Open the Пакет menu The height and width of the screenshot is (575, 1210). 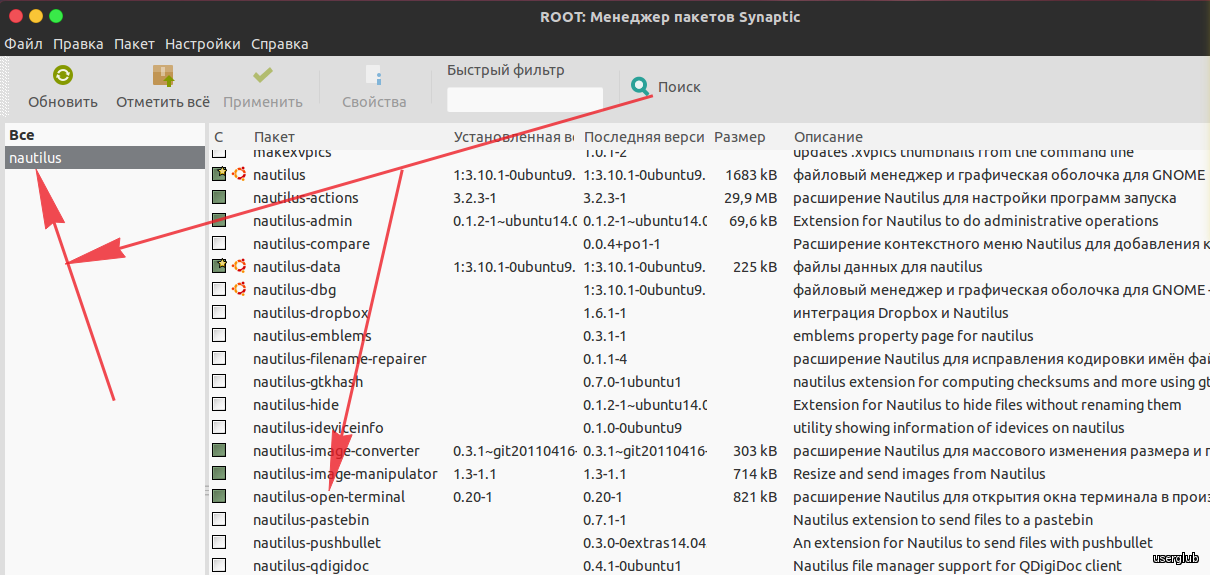(134, 44)
